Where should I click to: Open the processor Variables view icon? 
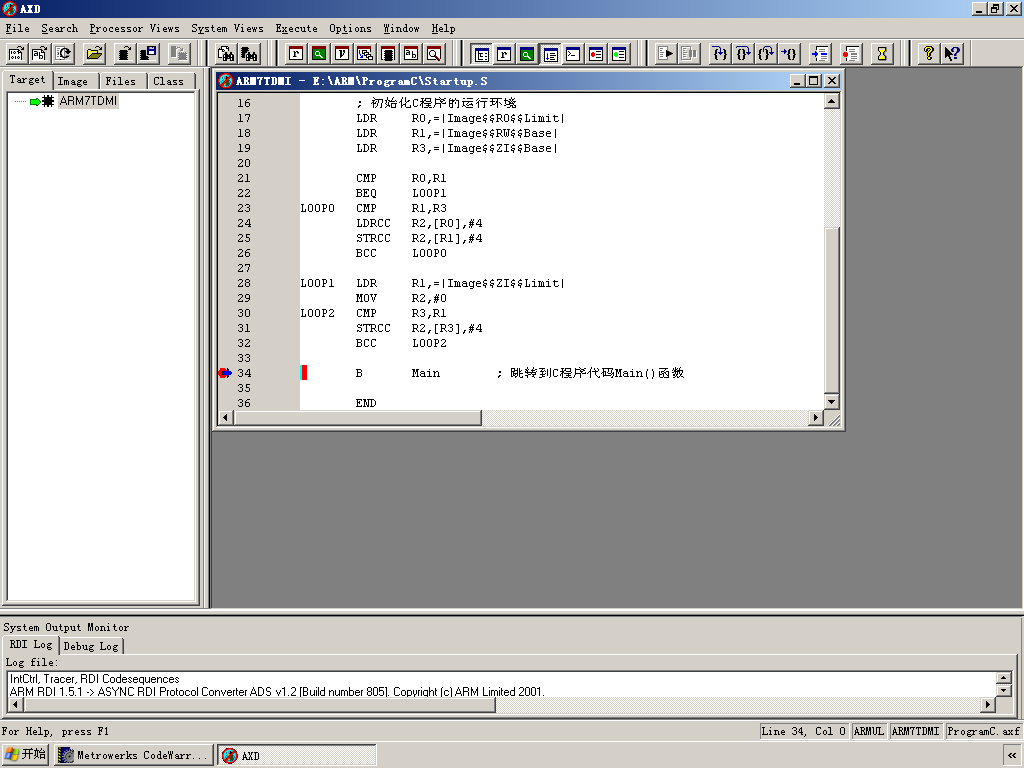click(x=342, y=54)
